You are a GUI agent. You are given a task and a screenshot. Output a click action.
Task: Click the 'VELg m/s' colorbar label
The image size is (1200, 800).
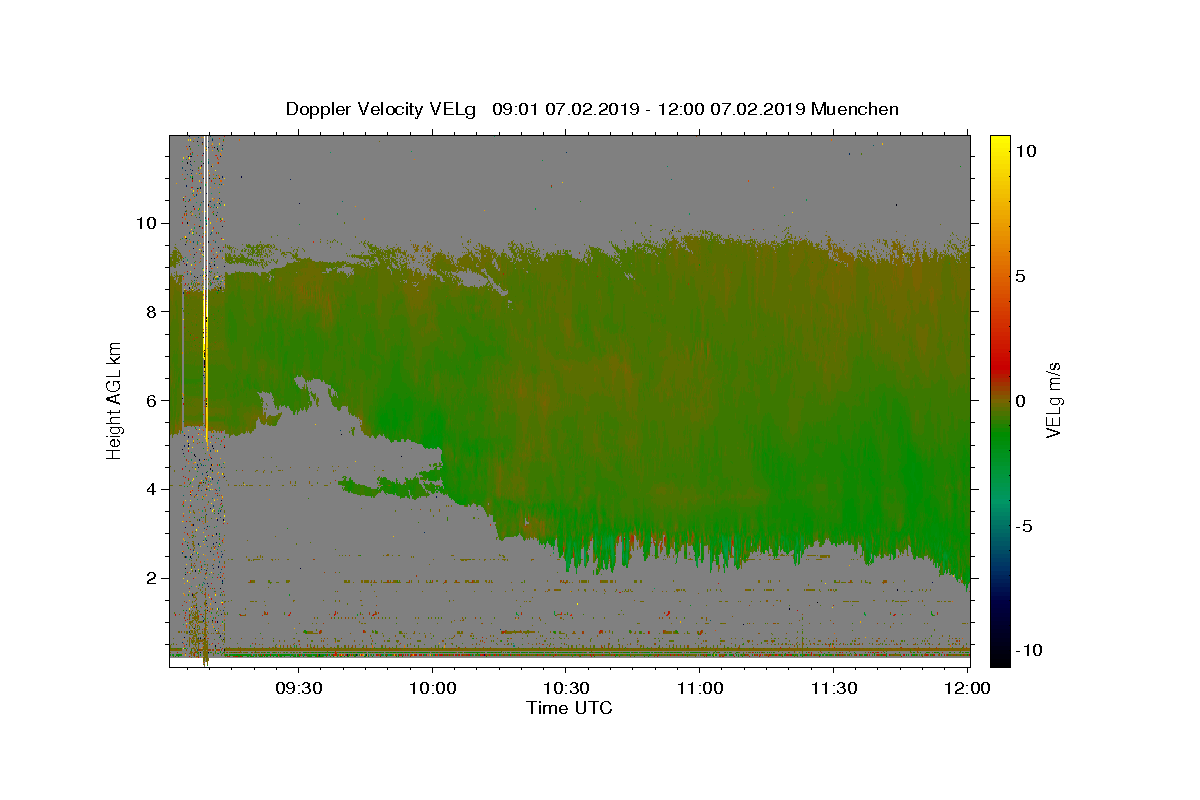tap(1053, 400)
